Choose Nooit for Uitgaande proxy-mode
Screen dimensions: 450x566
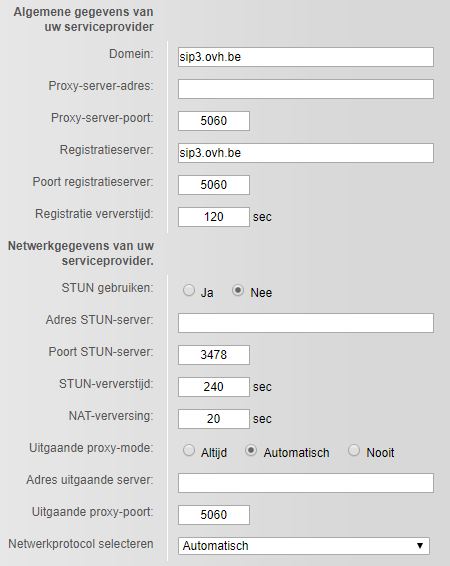tap(354, 450)
